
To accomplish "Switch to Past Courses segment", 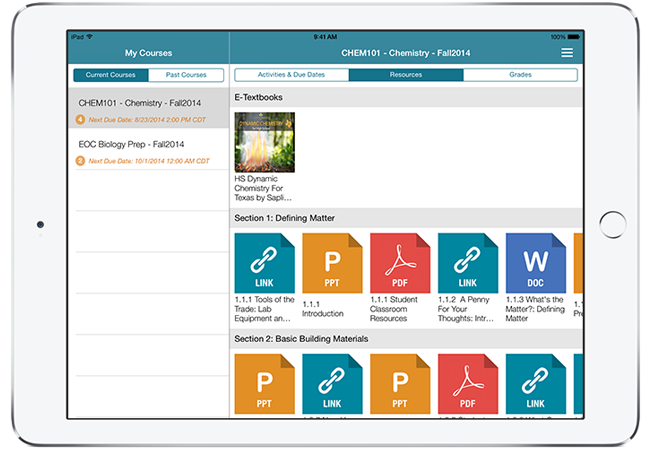I will [x=186, y=75].
